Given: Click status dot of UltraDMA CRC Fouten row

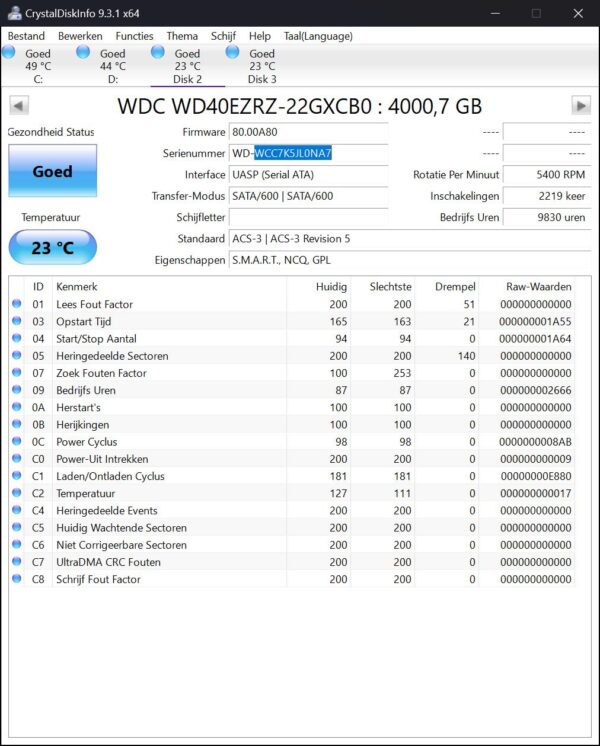Looking at the screenshot, I should 17,561.
